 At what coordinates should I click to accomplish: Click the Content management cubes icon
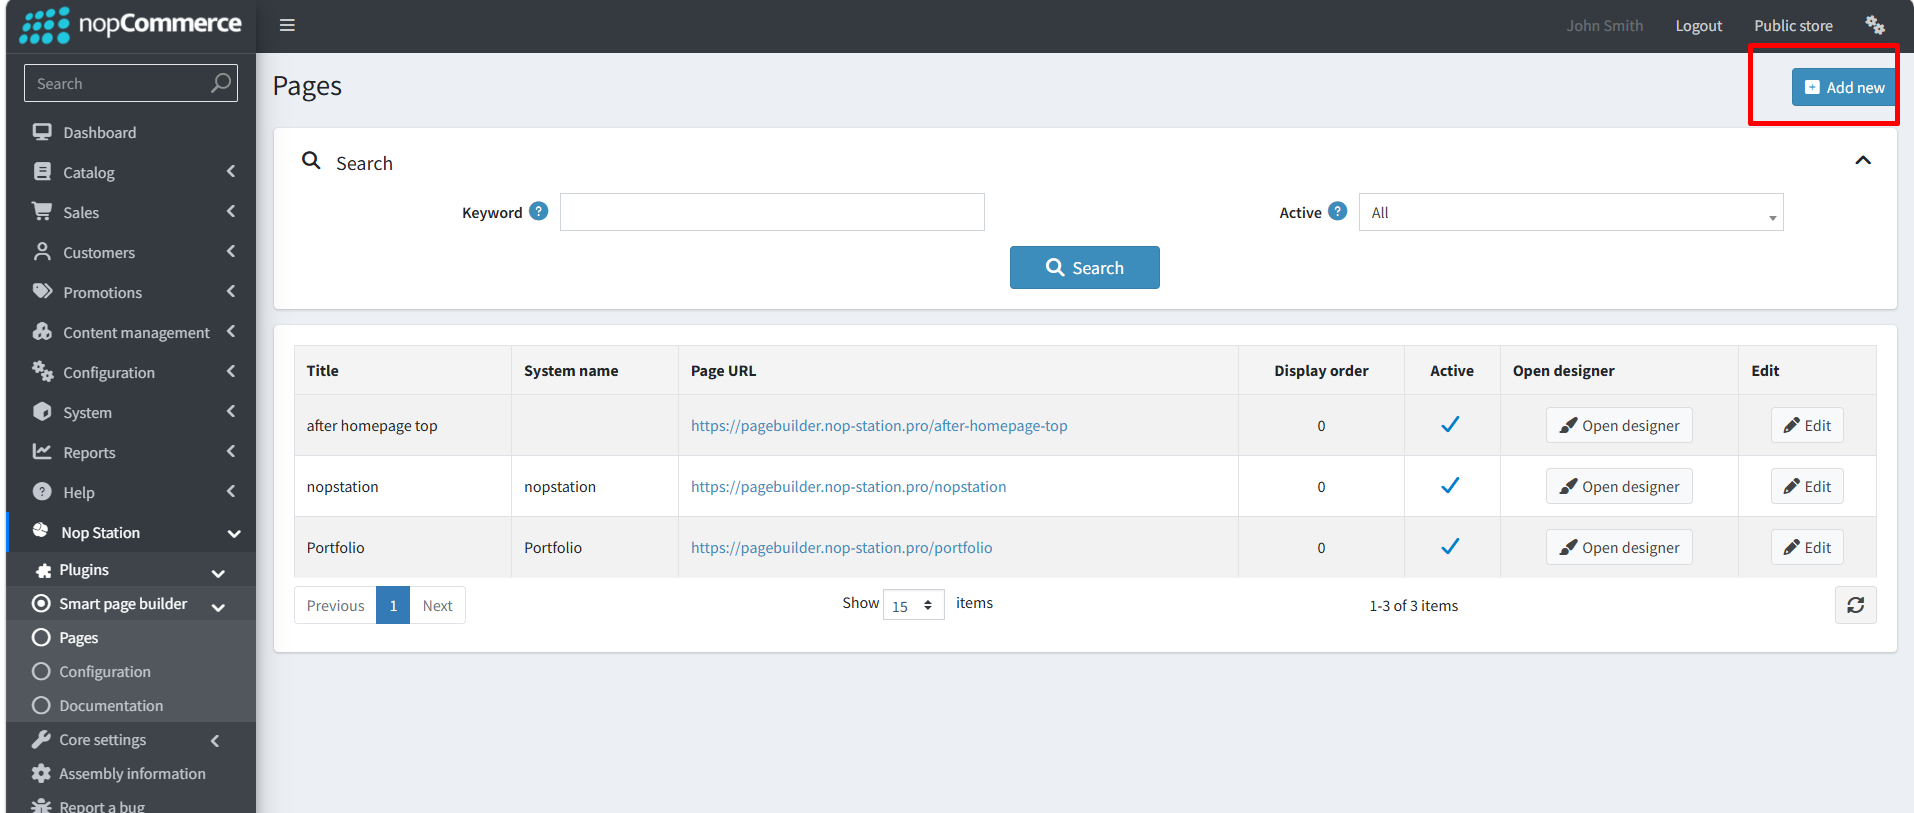pyautogui.click(x=42, y=331)
